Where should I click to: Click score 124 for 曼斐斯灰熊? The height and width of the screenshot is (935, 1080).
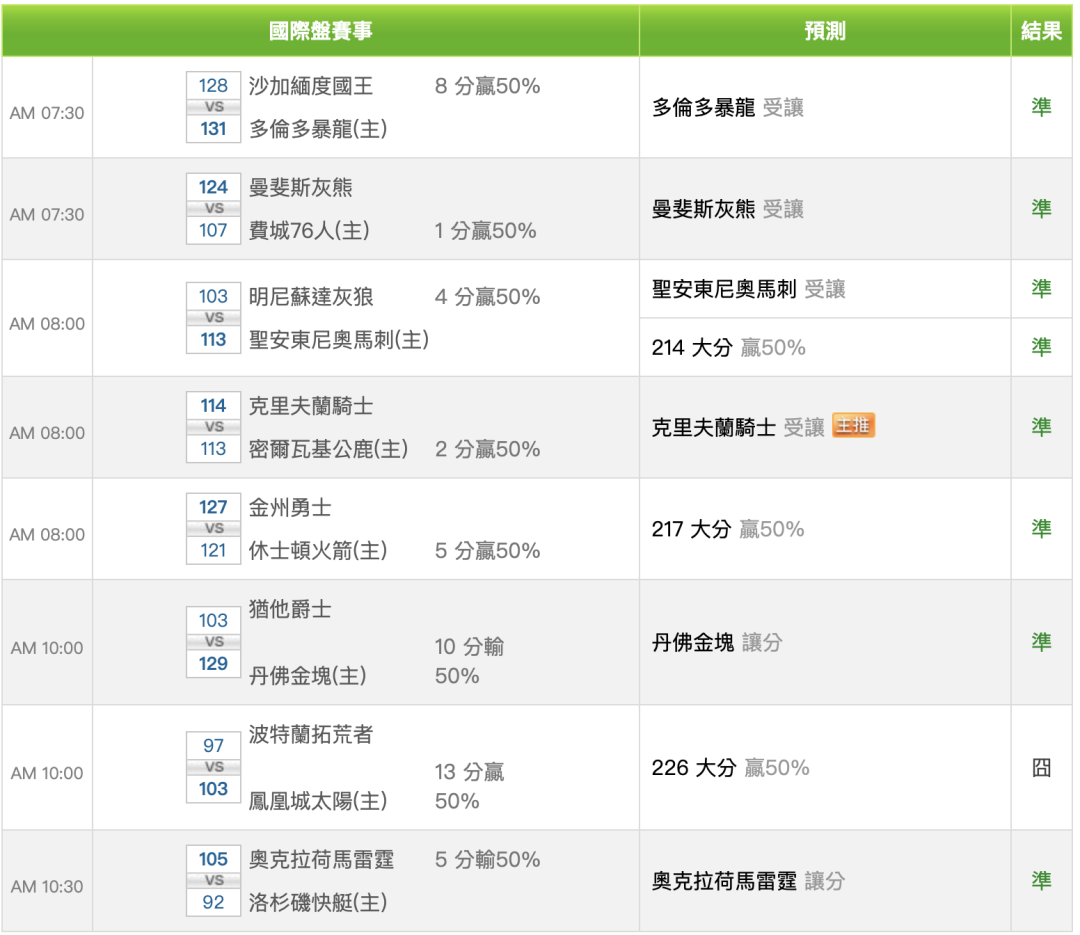(x=214, y=187)
